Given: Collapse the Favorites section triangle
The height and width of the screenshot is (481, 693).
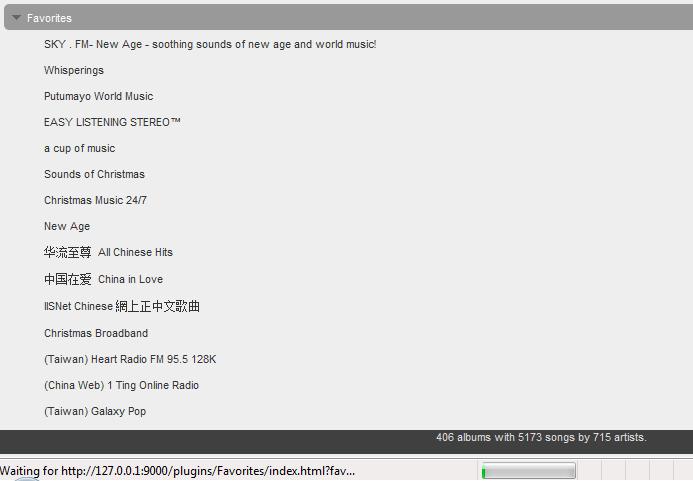Looking at the screenshot, I should coord(16,18).
